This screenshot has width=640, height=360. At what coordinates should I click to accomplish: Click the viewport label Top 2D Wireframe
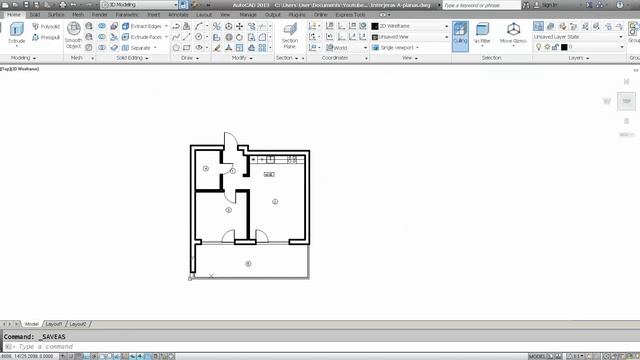(x=20, y=69)
